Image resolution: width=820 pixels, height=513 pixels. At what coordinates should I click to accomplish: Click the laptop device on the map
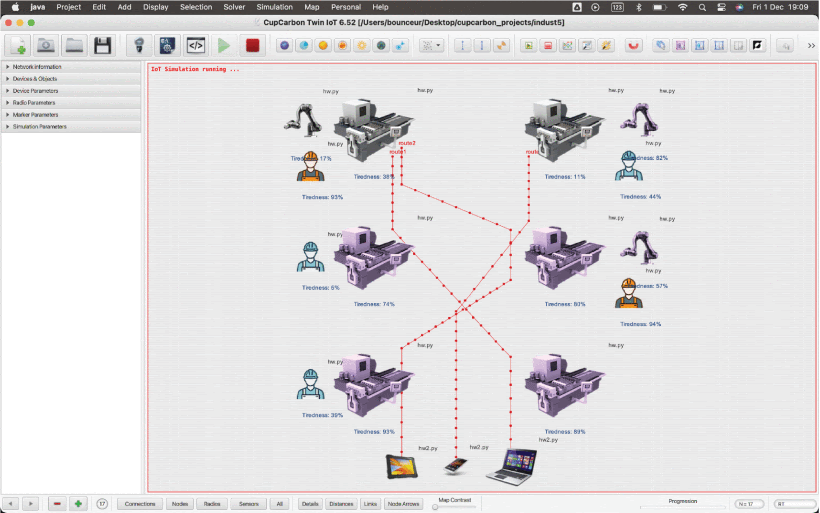click(511, 466)
